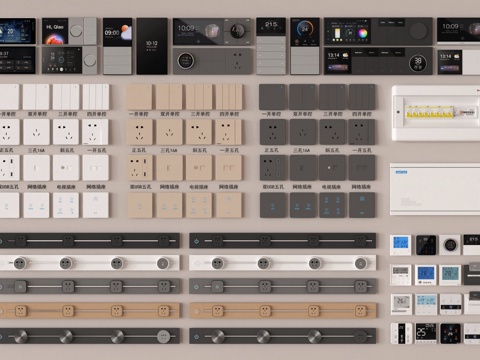Click the white four-button smart touch switch
This screenshot has height=360, width=480.
(x=66, y=205)
